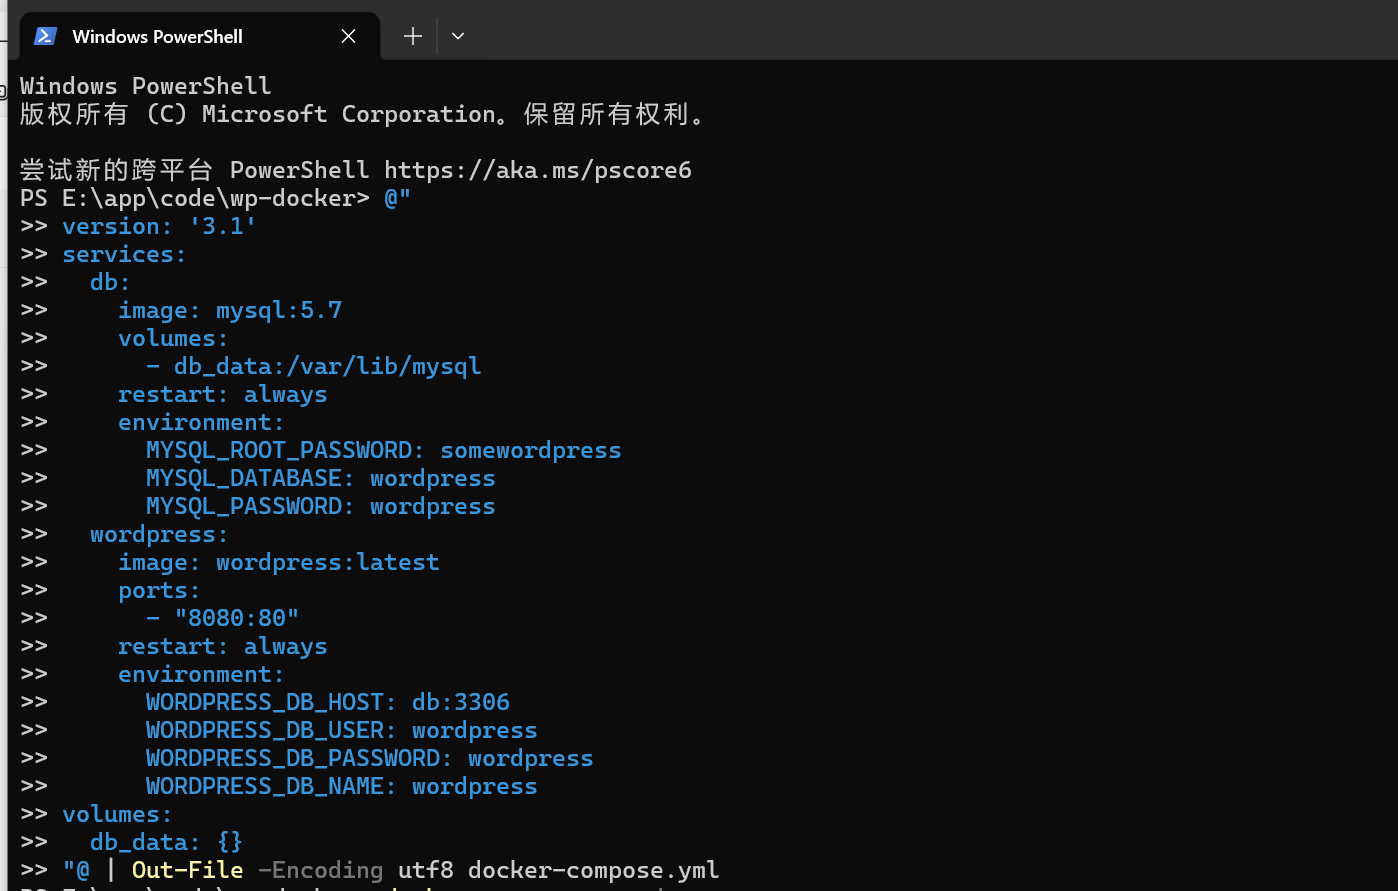1398x891 pixels.
Task: Click the WORDPRESS_DB_HOST: db:3306 line
Action: pos(328,702)
